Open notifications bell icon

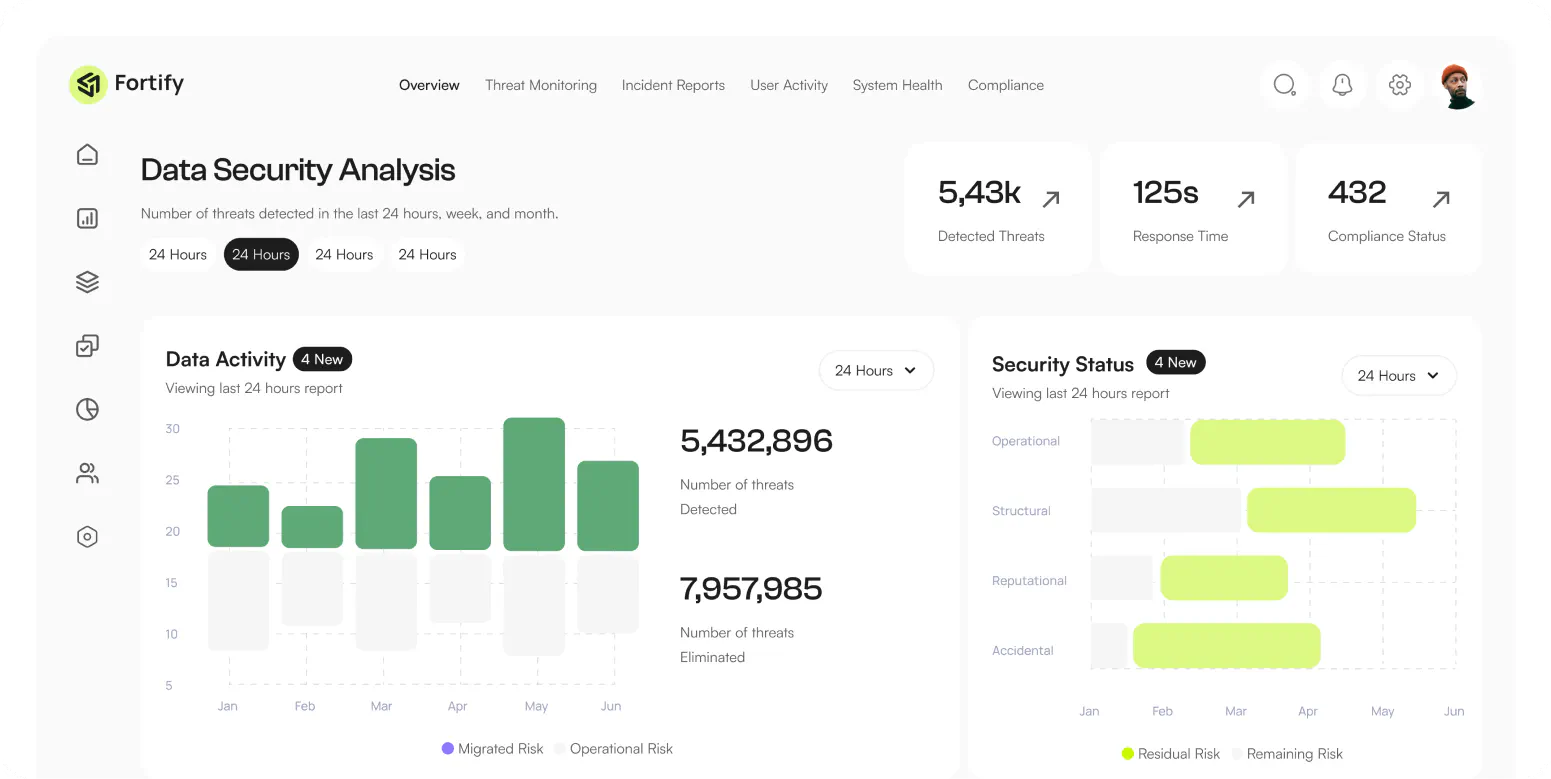(x=1342, y=85)
